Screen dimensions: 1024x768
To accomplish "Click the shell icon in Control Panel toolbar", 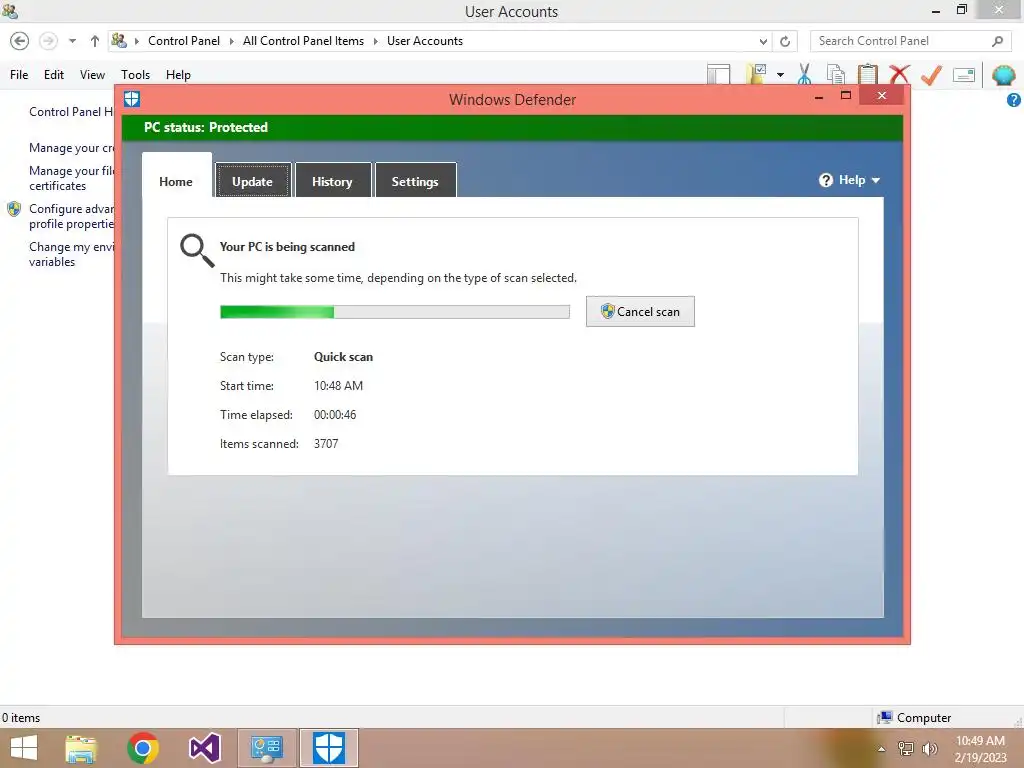I will click(1004, 75).
